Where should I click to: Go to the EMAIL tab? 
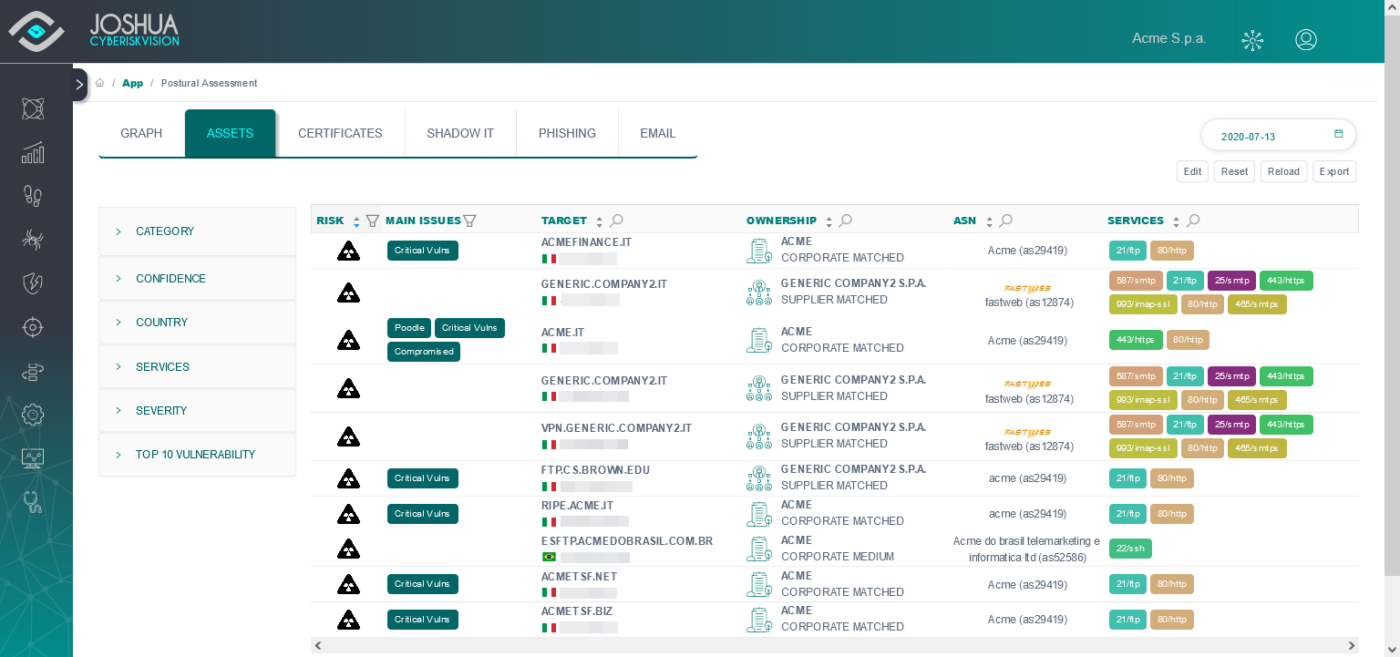(x=658, y=133)
